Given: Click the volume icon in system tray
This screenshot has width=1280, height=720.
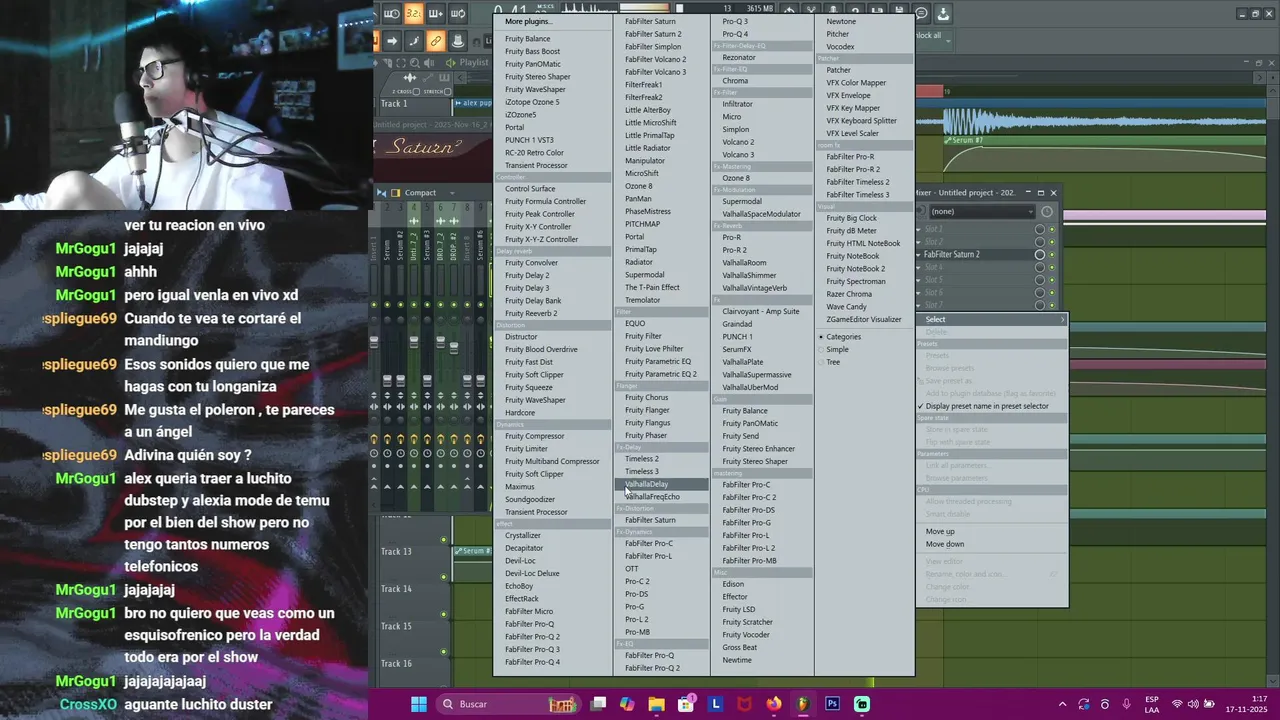Looking at the screenshot, I should 1193,704.
